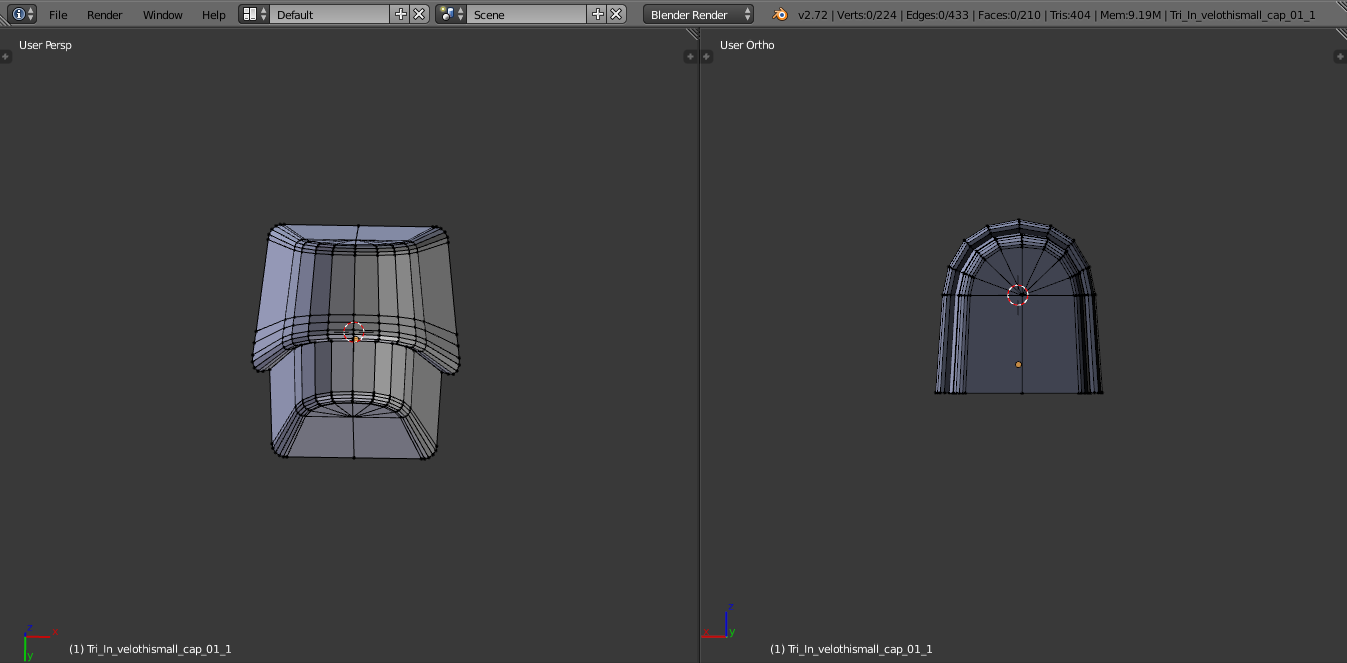Screen dimensions: 1347x663
Task: Click the area split corner of User Persp viewport
Action: (691, 34)
